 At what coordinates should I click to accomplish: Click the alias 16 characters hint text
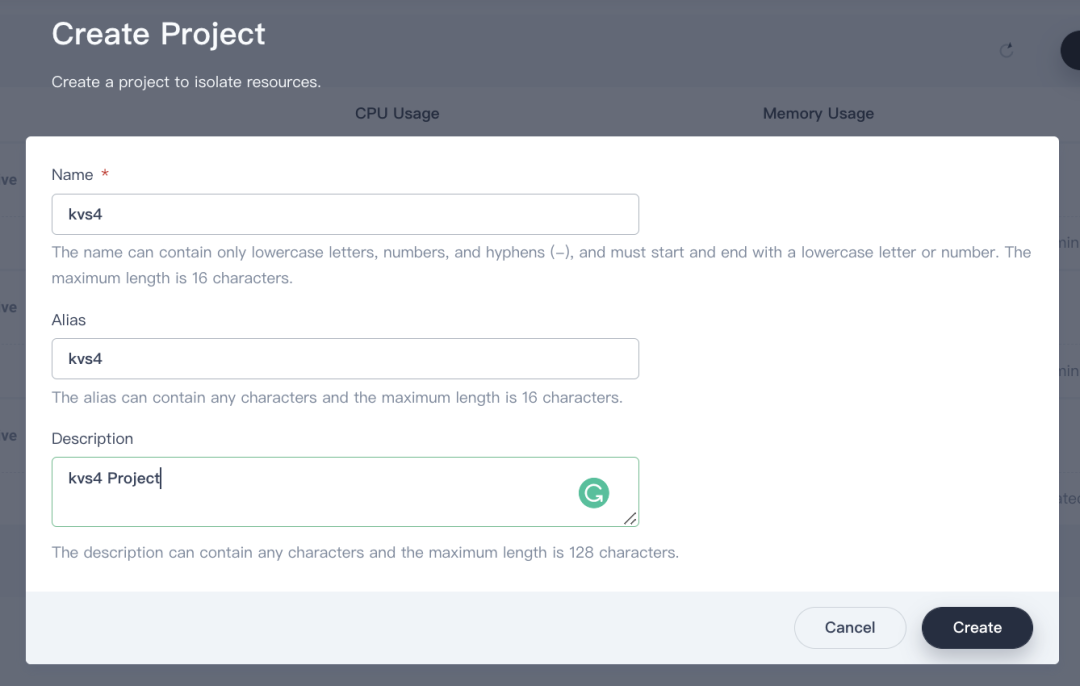(x=337, y=397)
